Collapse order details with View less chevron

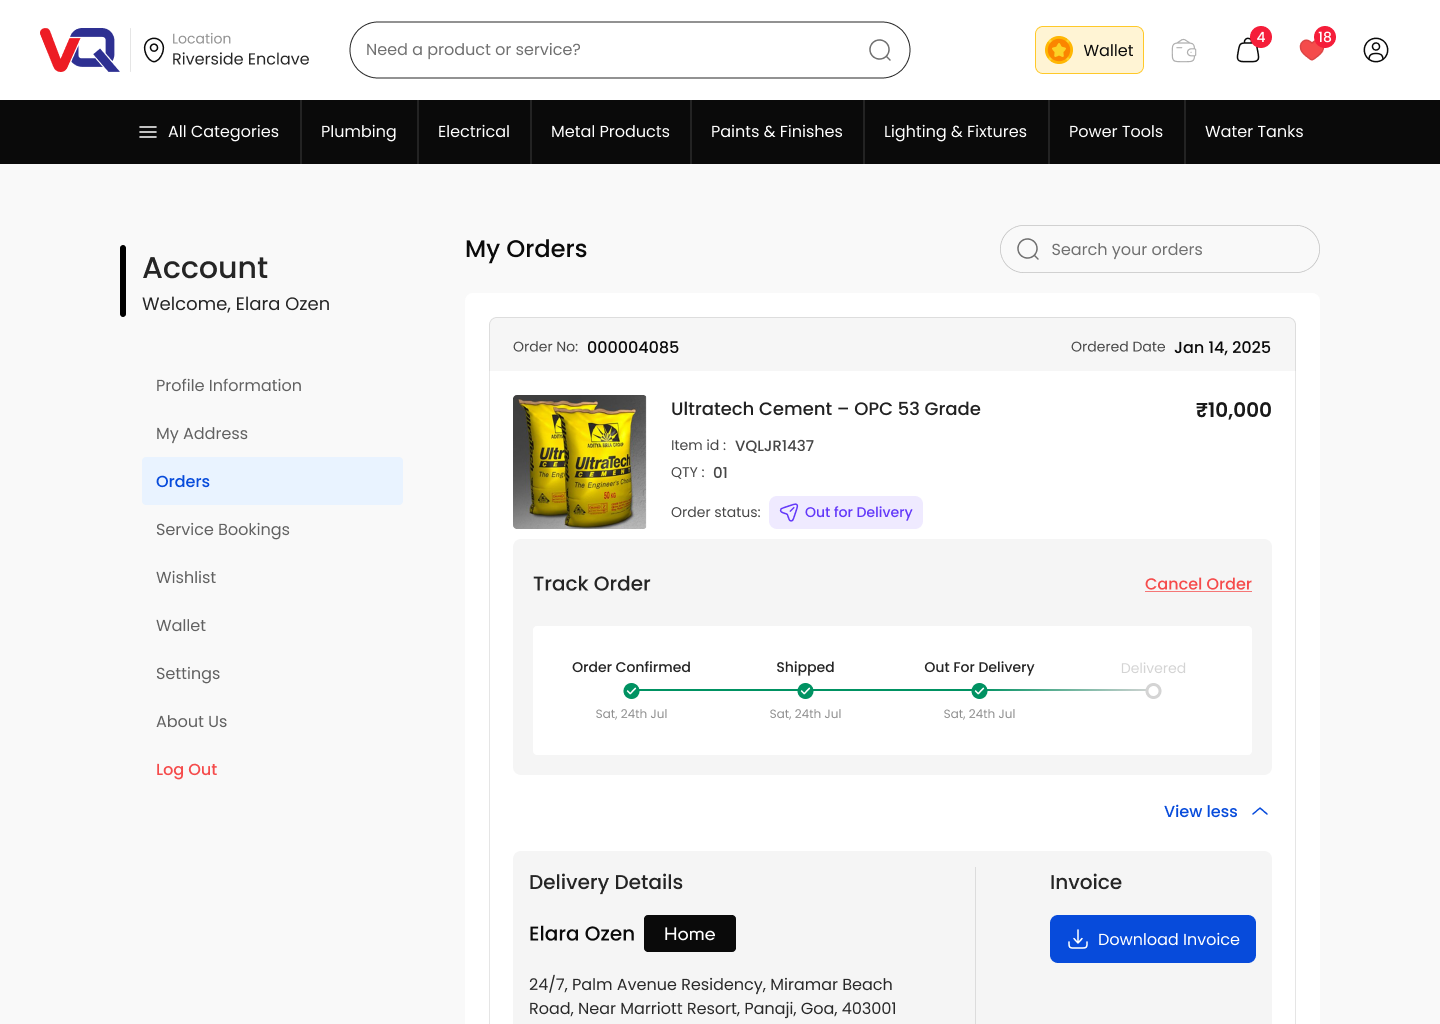click(x=1260, y=811)
